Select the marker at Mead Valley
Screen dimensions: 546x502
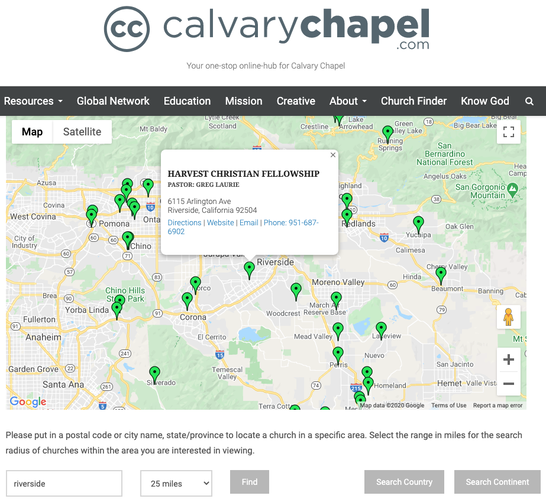[338, 331]
